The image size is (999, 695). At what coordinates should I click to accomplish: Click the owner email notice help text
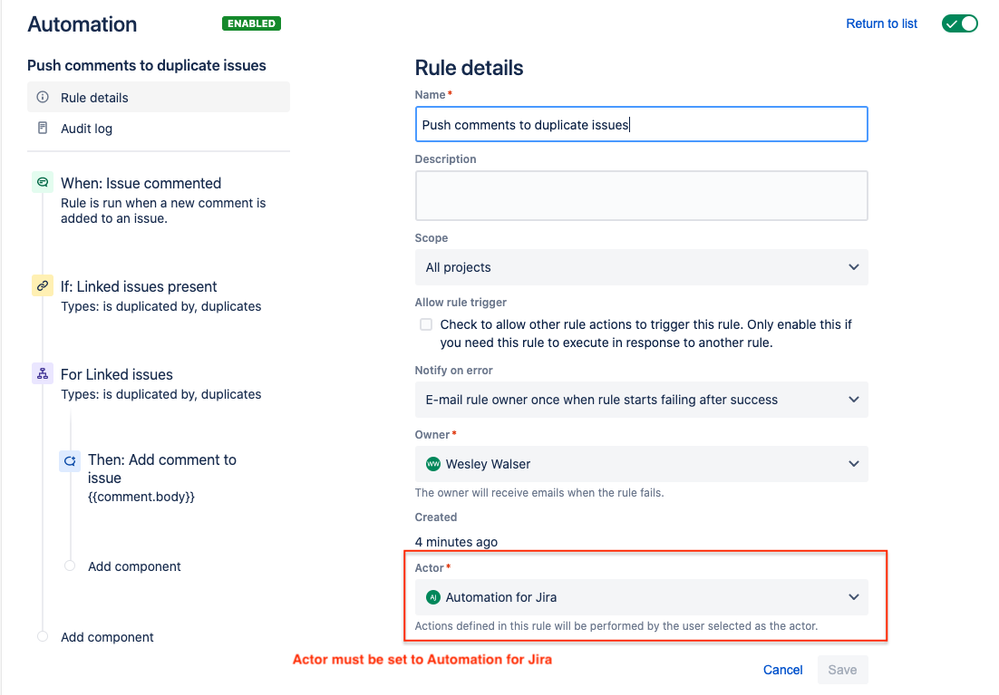coord(539,493)
